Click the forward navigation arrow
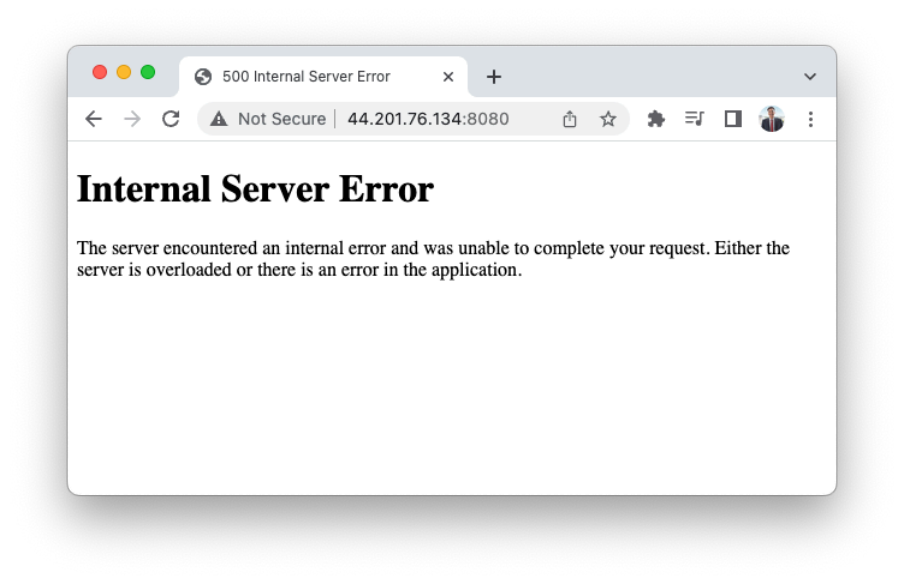The width and height of the screenshot is (903, 583). click(x=132, y=119)
